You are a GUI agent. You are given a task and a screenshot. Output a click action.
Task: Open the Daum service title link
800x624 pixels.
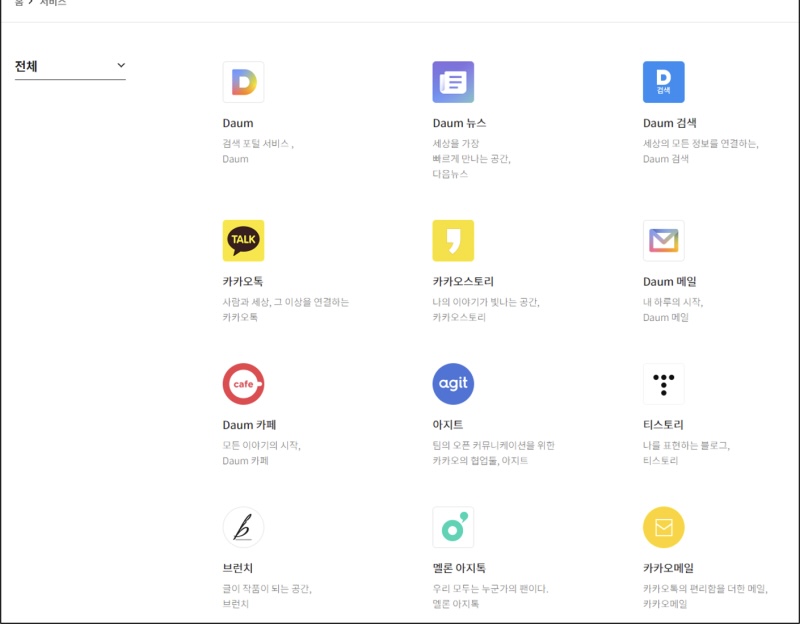[x=238, y=123]
